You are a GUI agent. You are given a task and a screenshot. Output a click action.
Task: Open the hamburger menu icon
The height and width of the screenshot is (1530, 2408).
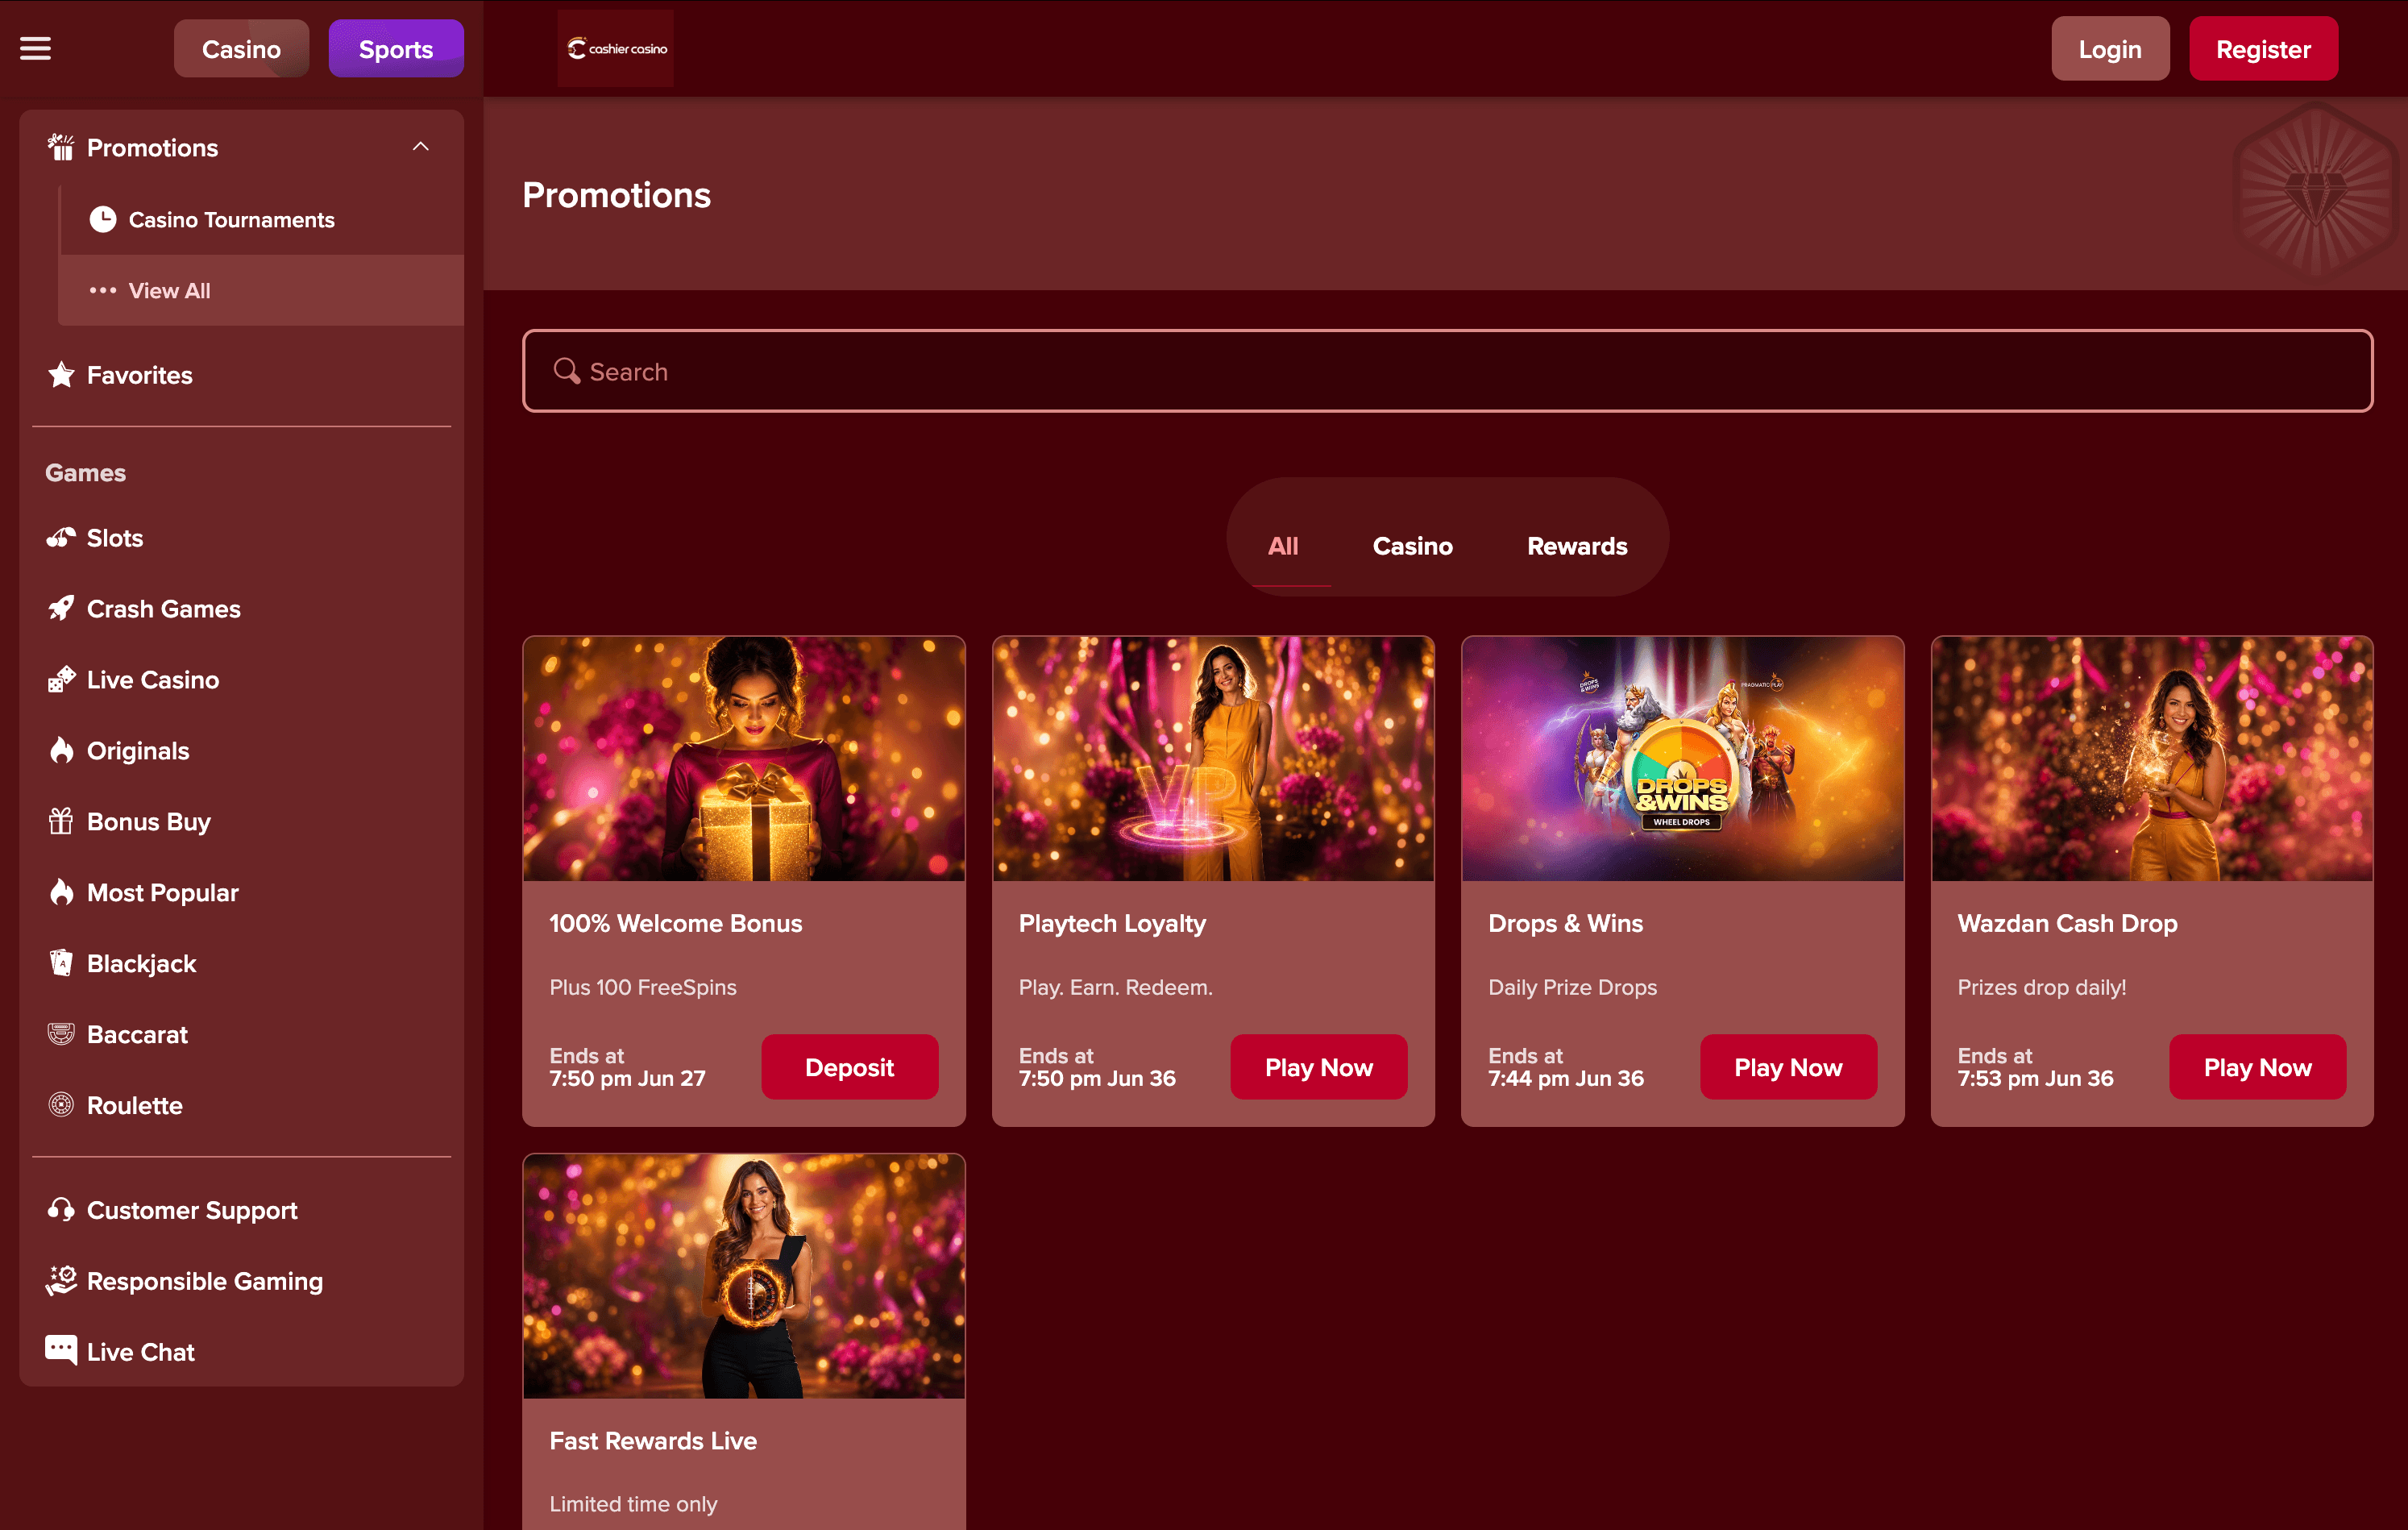(35, 48)
